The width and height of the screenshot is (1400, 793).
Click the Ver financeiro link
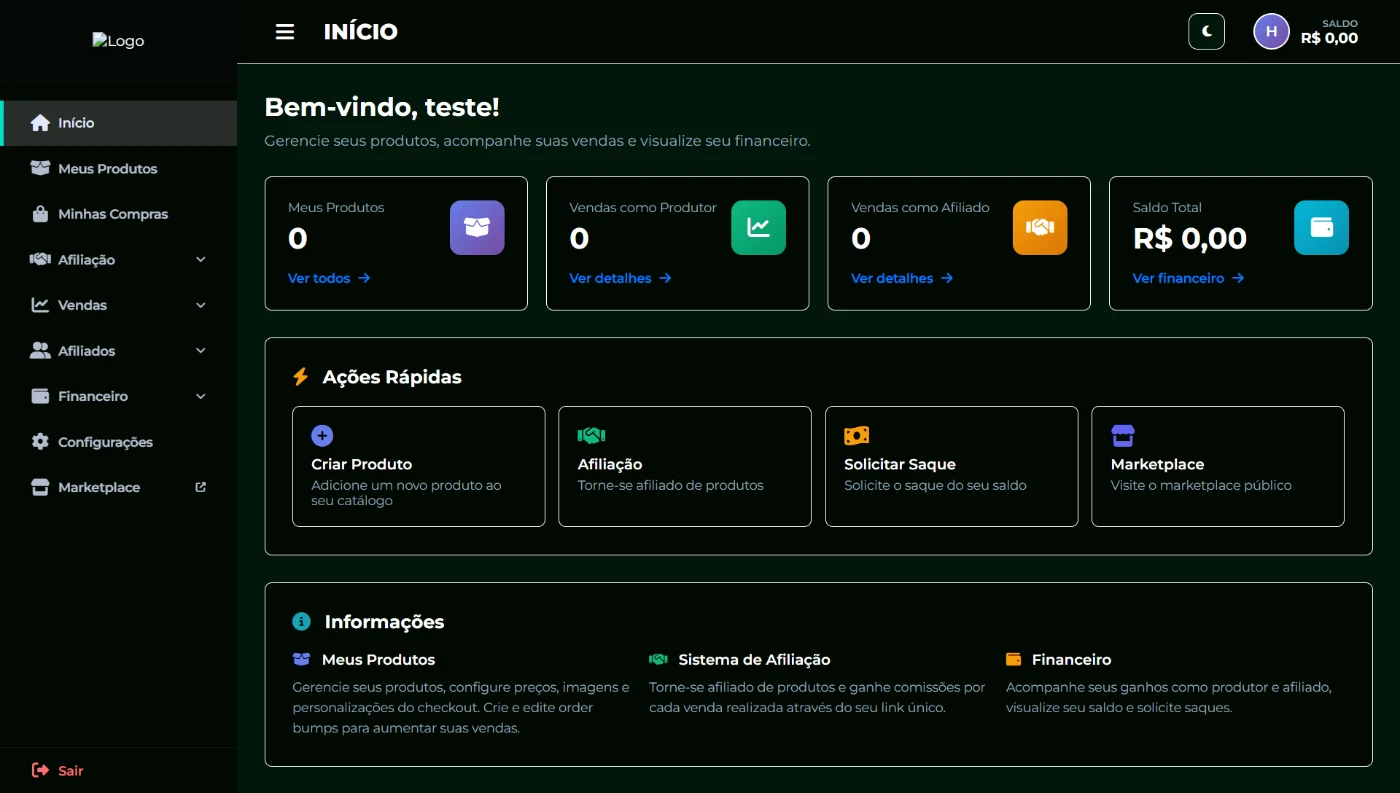click(x=1187, y=279)
